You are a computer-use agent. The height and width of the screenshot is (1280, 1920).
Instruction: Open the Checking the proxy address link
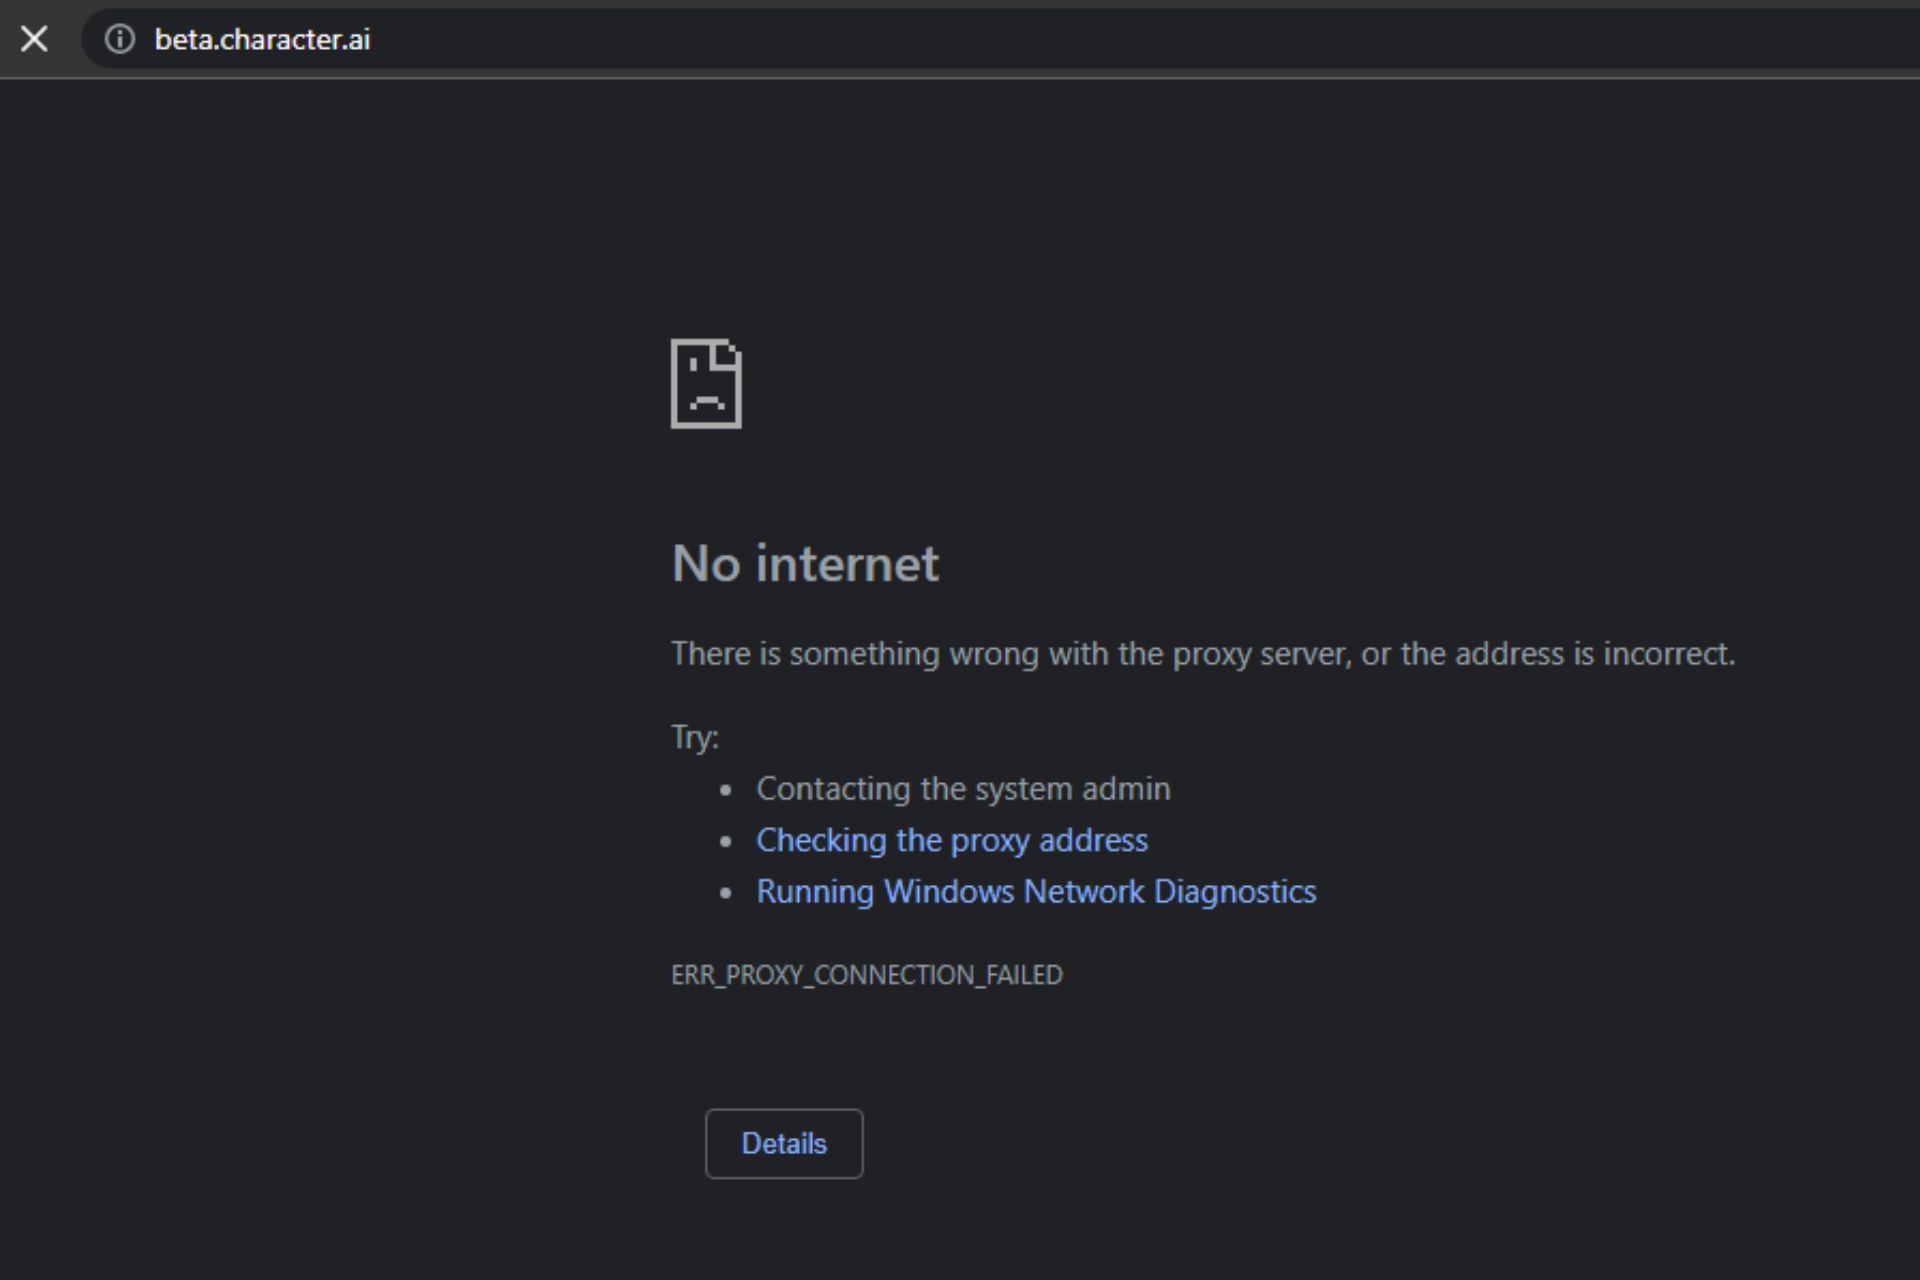(951, 840)
